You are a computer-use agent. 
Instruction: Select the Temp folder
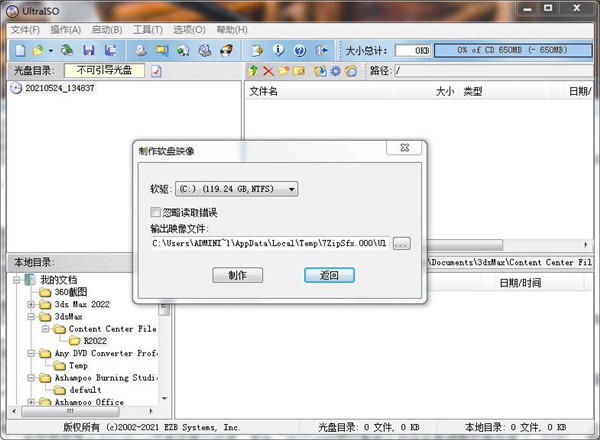(x=78, y=366)
